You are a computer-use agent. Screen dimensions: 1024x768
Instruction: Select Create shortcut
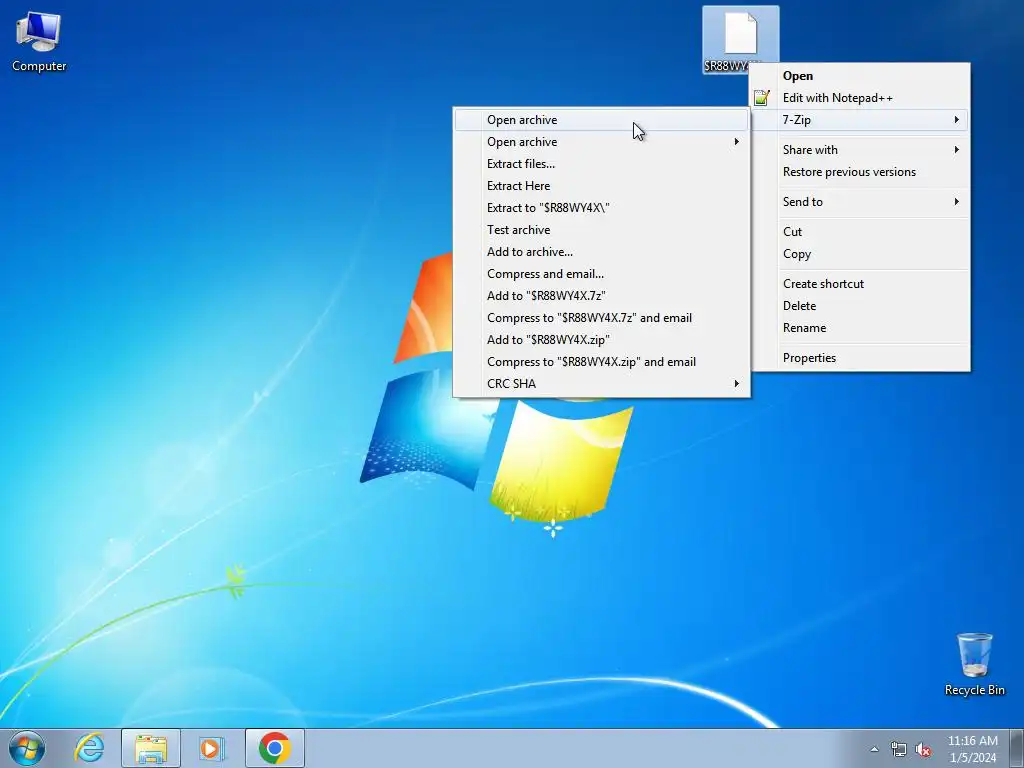coord(859,284)
